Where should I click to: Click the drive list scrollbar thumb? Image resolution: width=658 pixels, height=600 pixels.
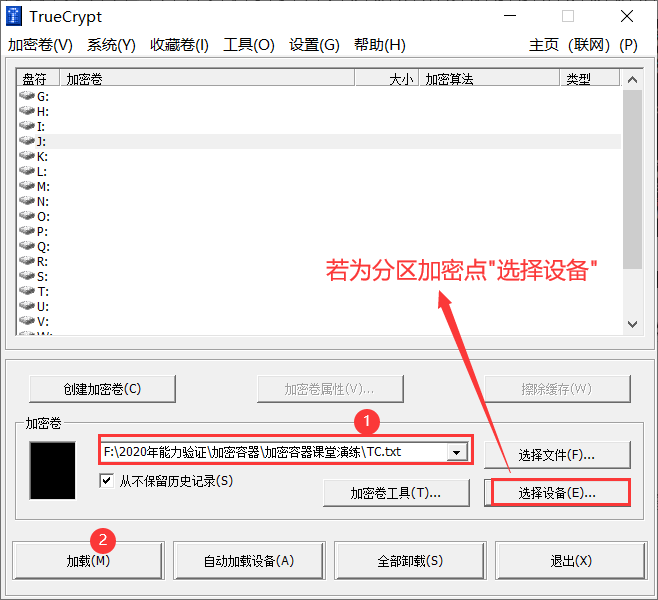pyautogui.click(x=632, y=179)
